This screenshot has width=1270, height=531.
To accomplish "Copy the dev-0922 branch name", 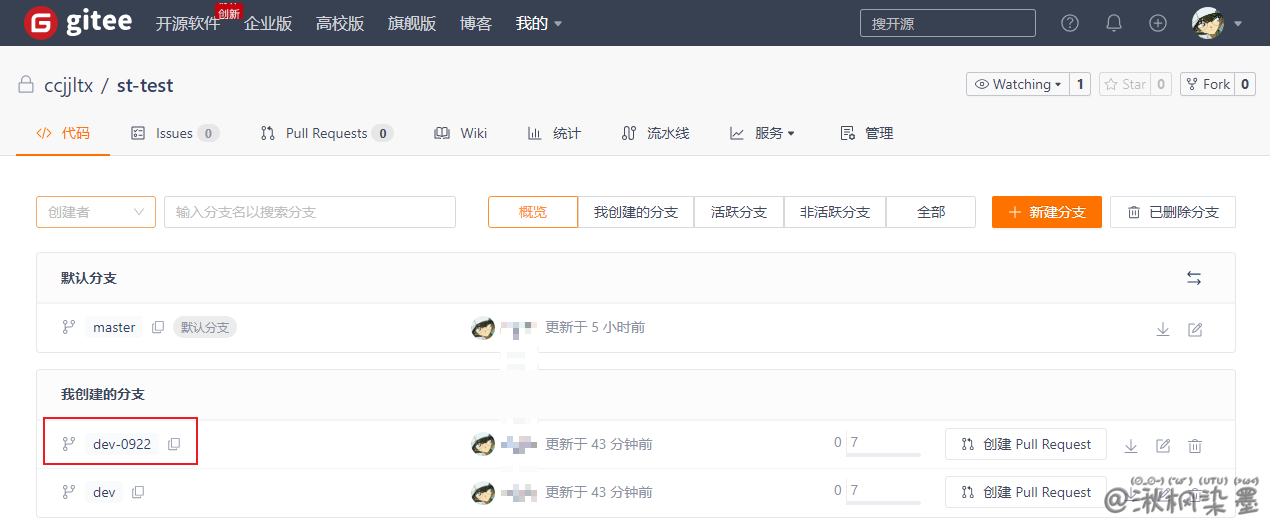I will point(174,444).
